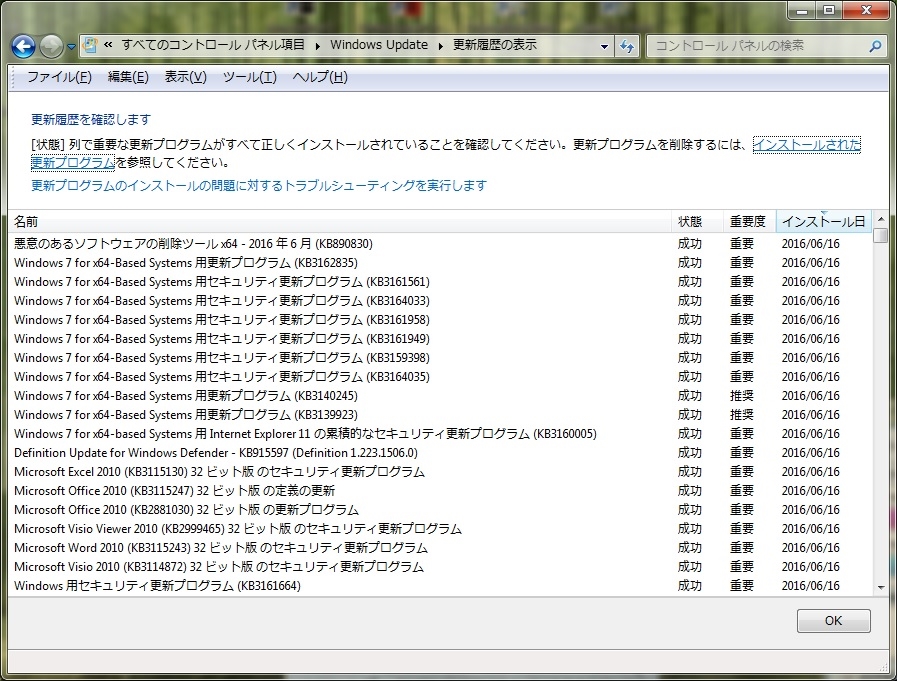Viewport: 897px width, 681px height.
Task: Click the Back navigation arrow
Action: coord(23,46)
